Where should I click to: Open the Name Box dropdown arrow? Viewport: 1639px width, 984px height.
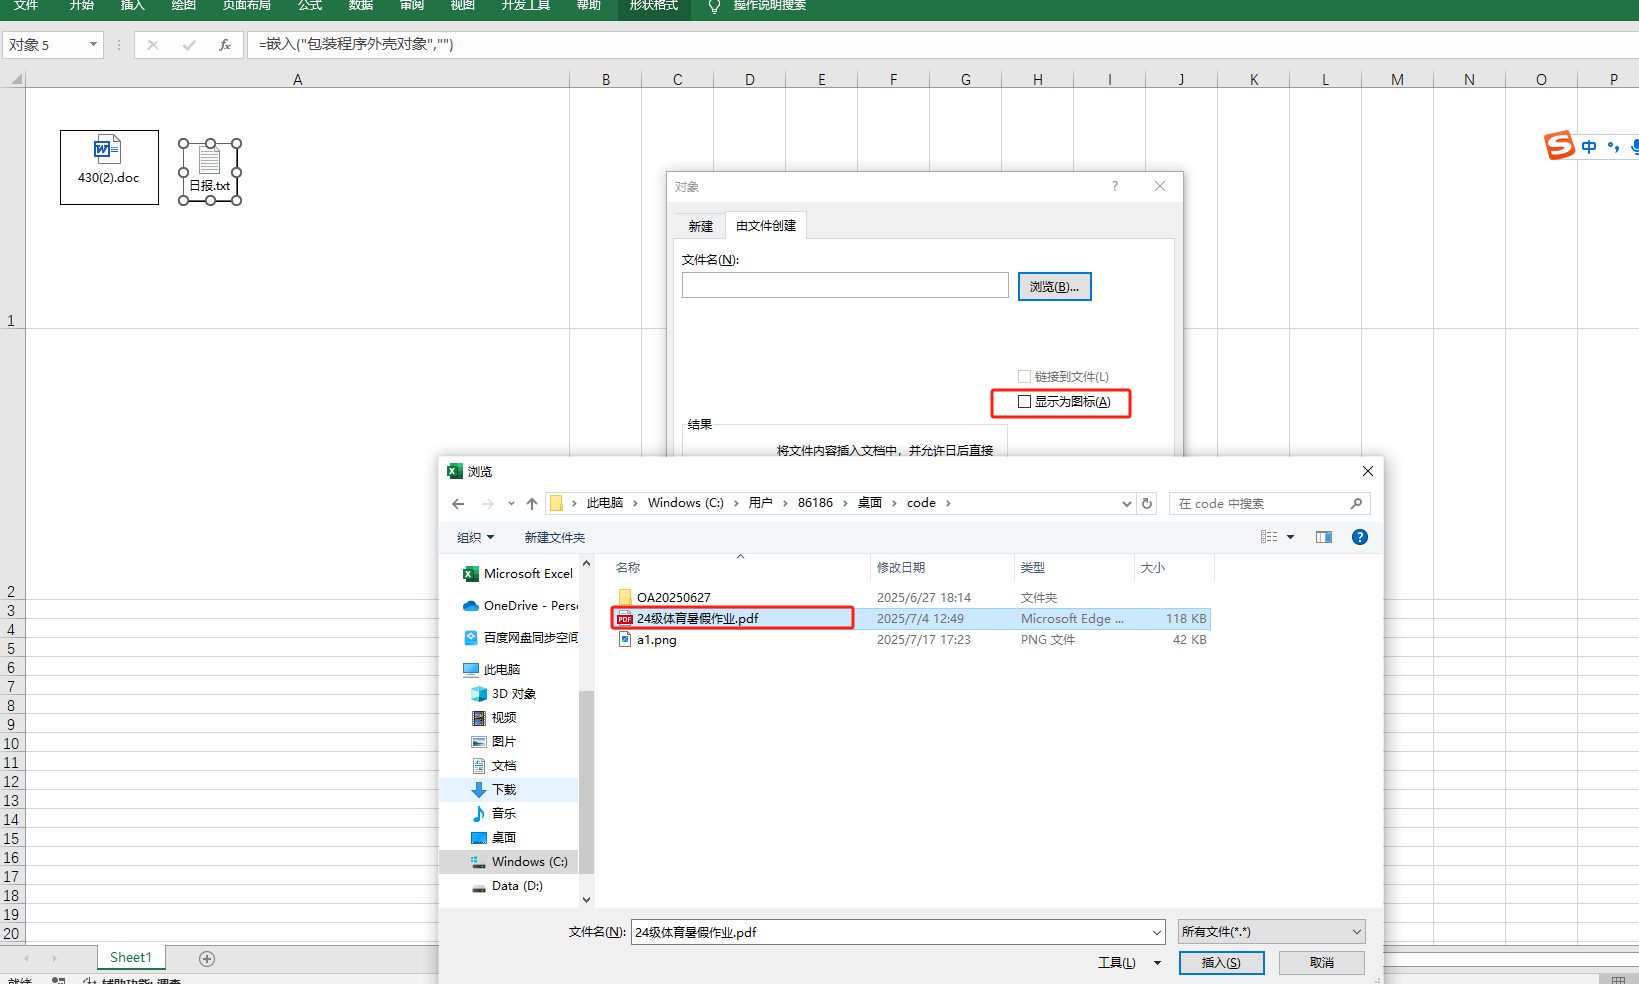click(94, 44)
